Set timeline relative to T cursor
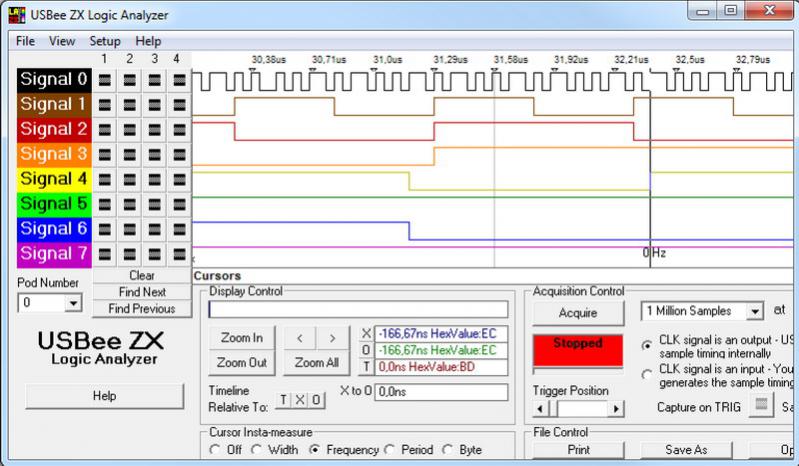The width and height of the screenshot is (799, 466). tap(283, 400)
